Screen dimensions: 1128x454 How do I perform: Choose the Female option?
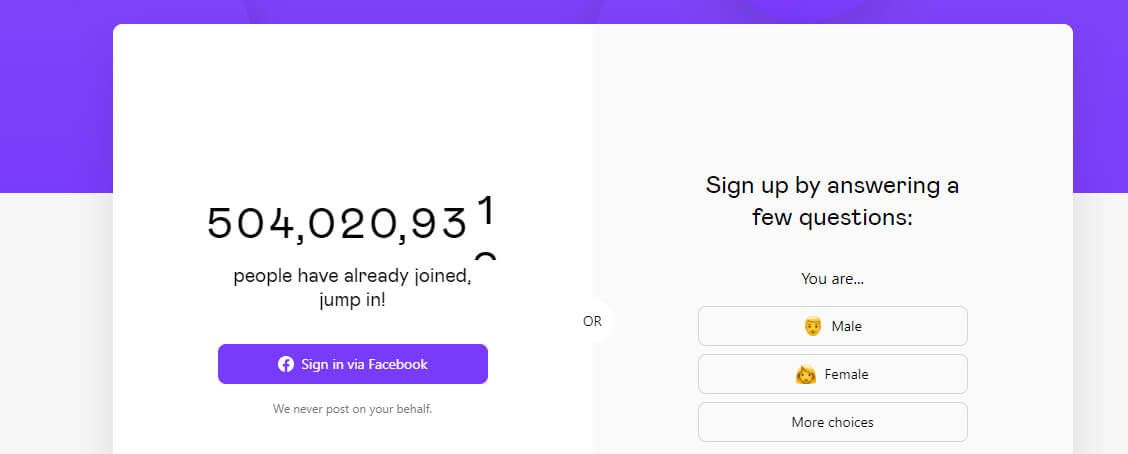832,374
